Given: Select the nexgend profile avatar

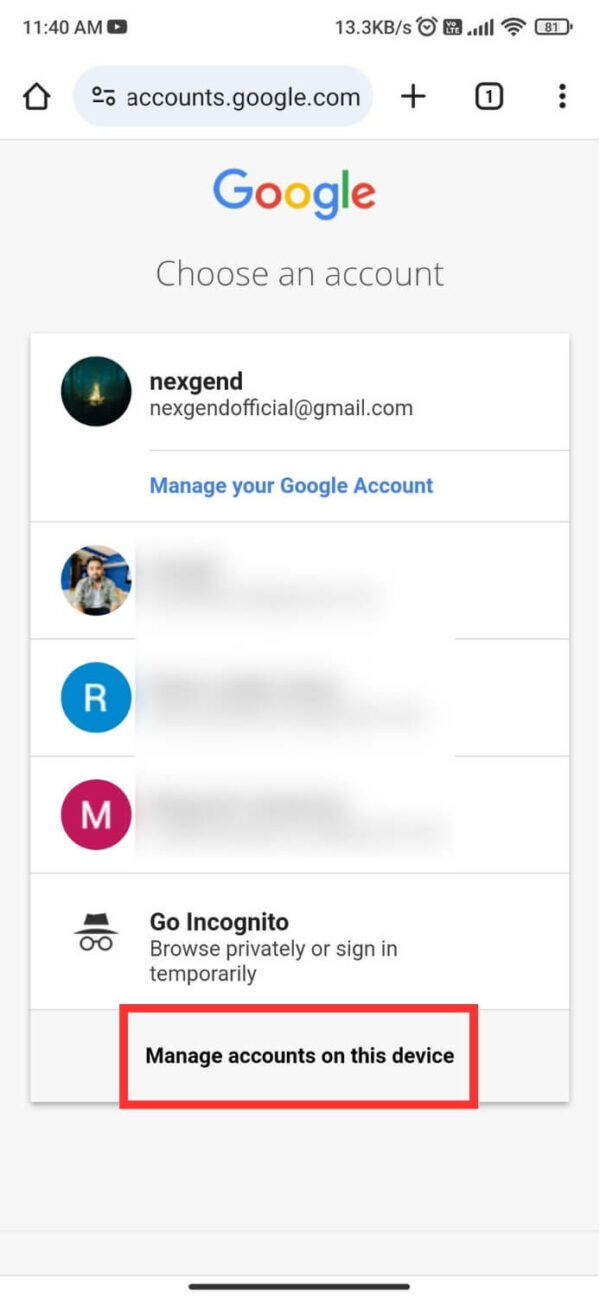Looking at the screenshot, I should click(x=95, y=392).
